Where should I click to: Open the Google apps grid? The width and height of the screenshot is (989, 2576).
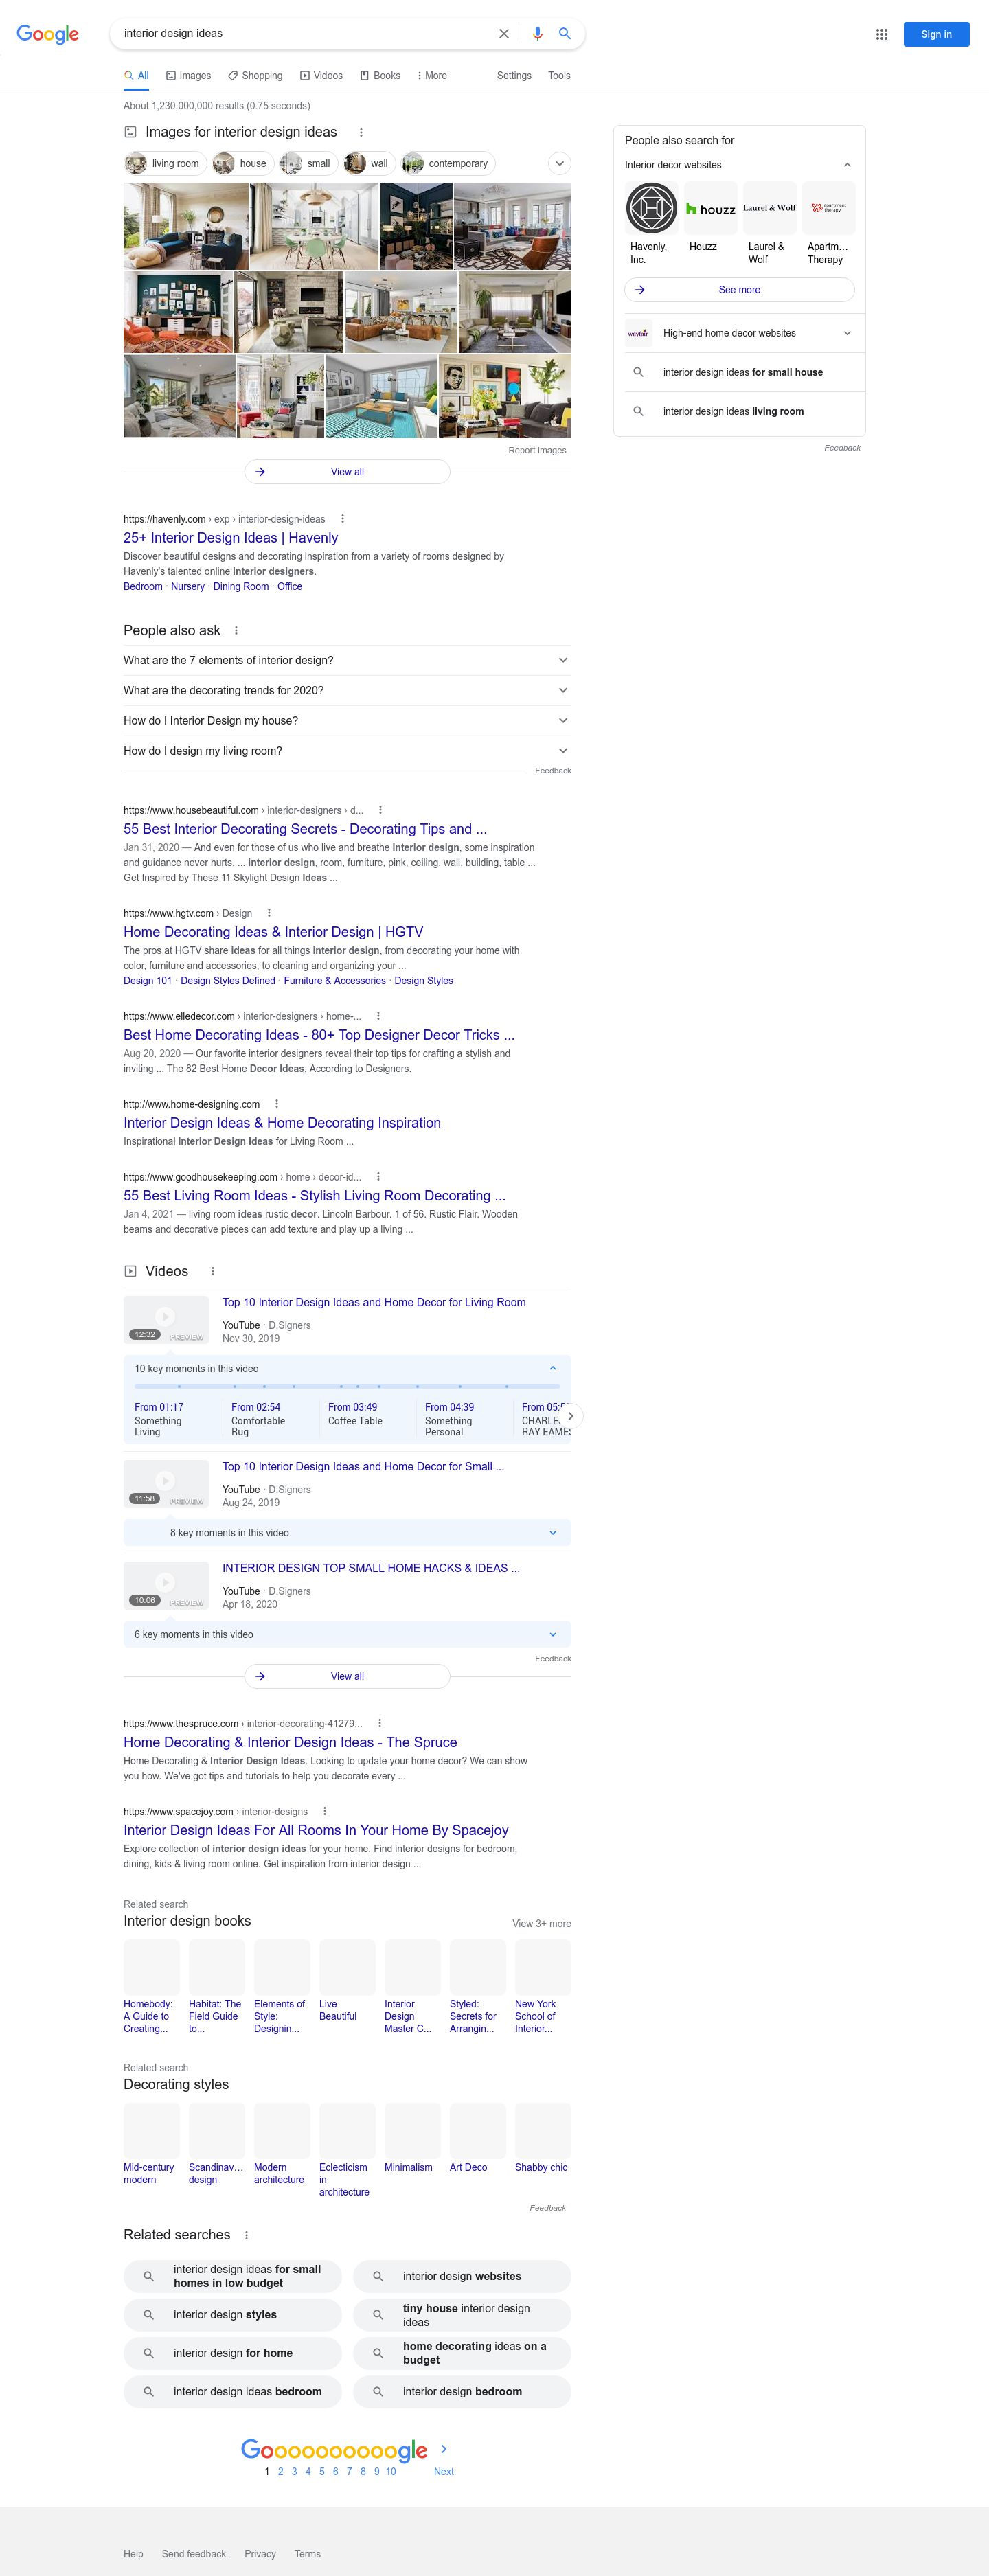click(x=882, y=34)
